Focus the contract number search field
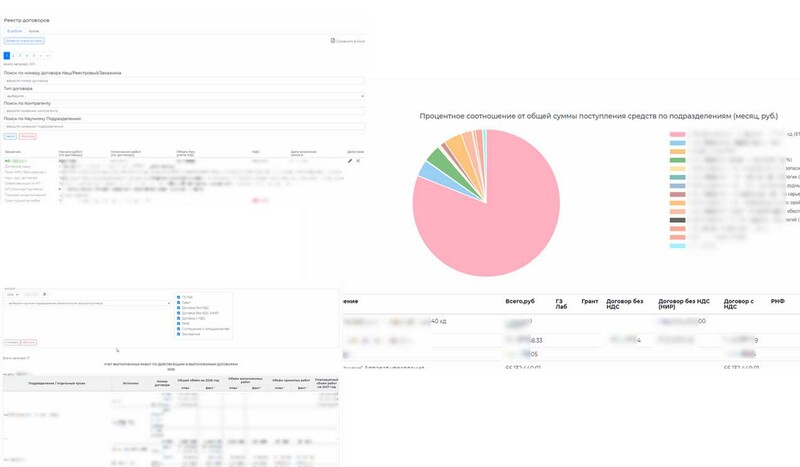Viewport: 800px width, 467px height. pyautogui.click(x=184, y=81)
